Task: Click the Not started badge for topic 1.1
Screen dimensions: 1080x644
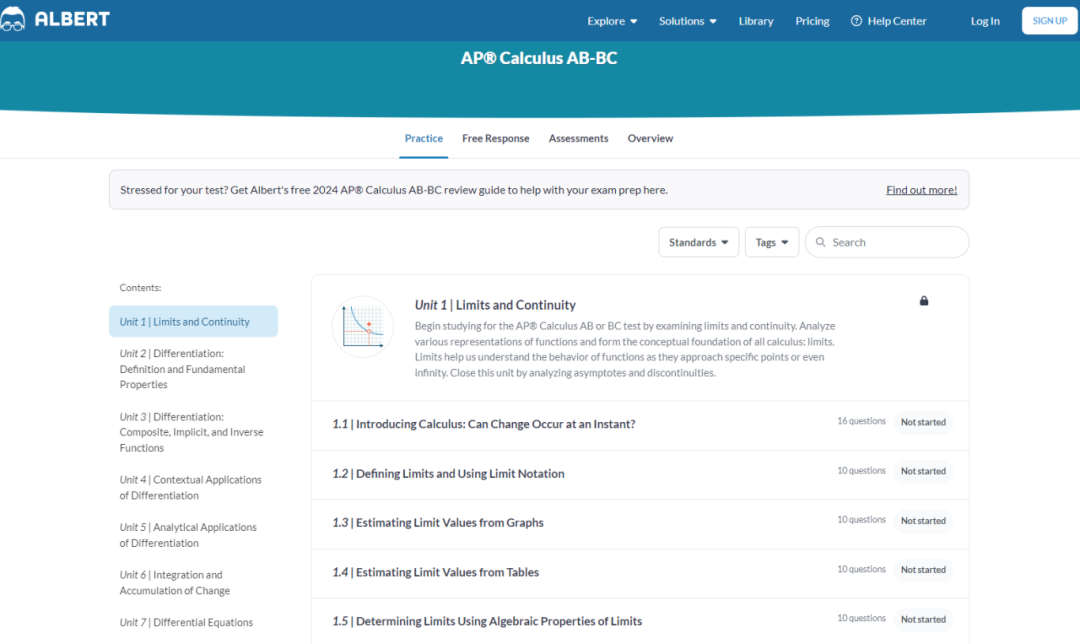Action: click(x=923, y=422)
